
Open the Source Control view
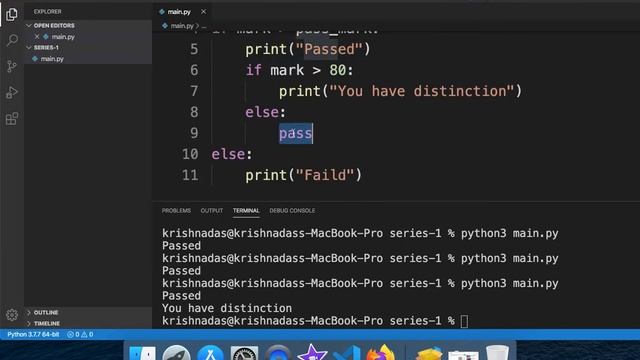12,66
